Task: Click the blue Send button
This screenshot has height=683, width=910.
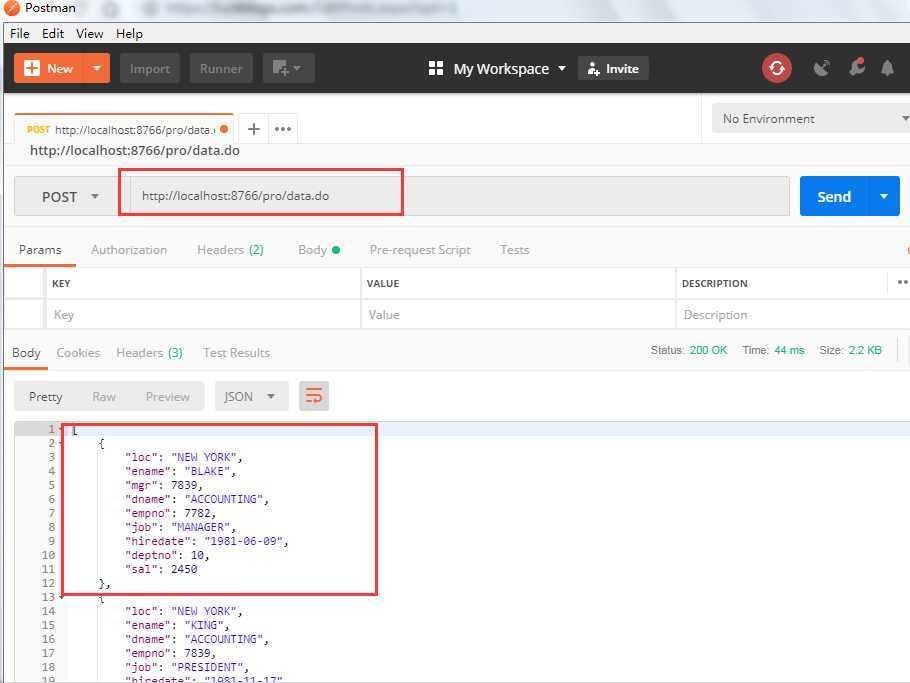Action: (834, 197)
